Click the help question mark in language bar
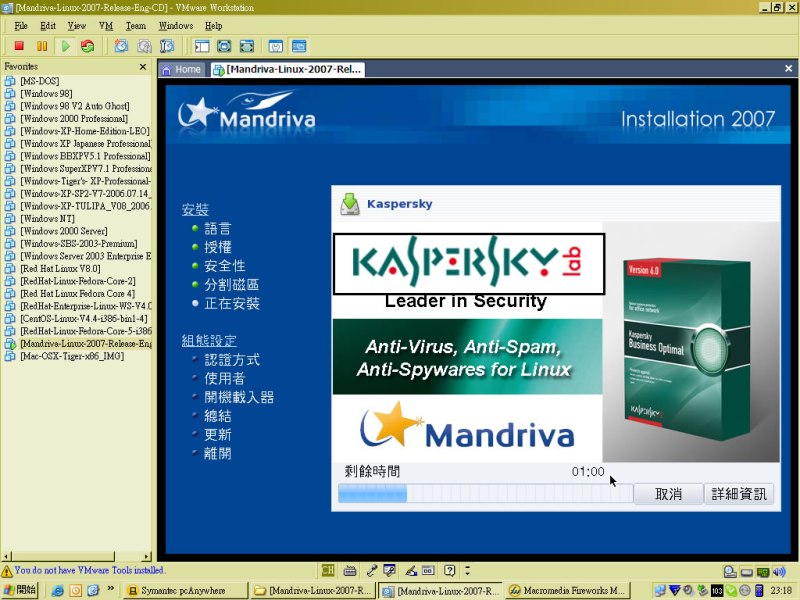This screenshot has height=600, width=800. [449, 570]
